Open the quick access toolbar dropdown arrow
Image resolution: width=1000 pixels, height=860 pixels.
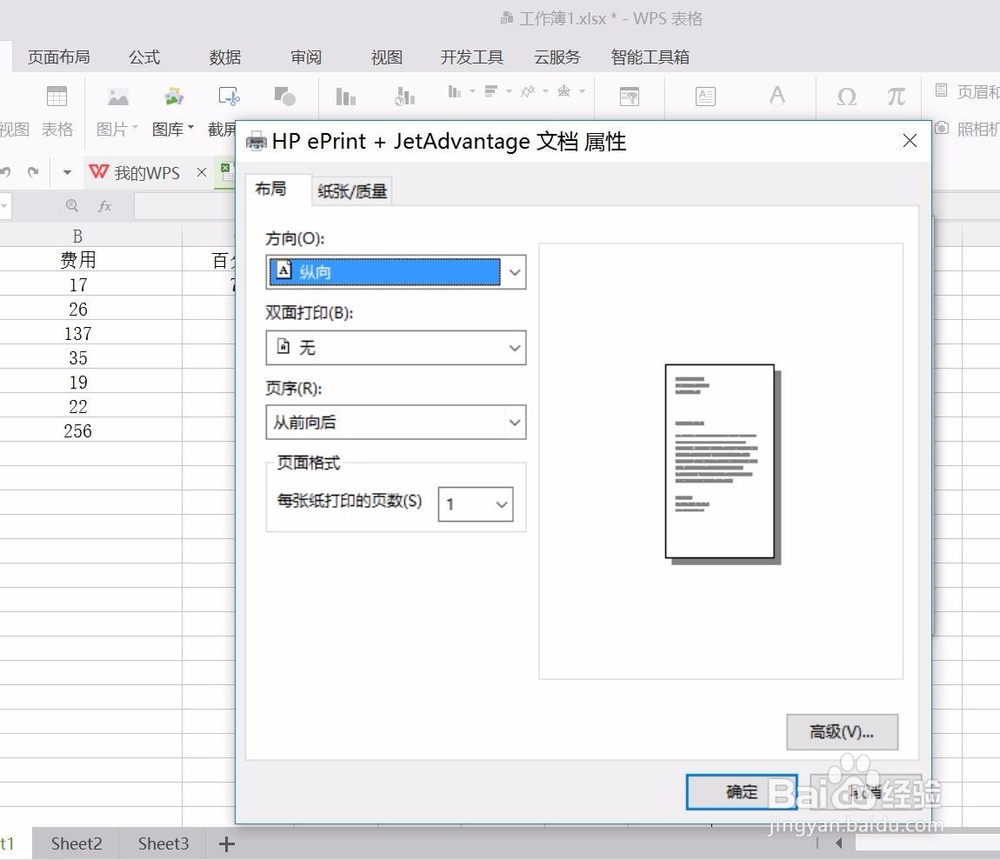click(67, 172)
